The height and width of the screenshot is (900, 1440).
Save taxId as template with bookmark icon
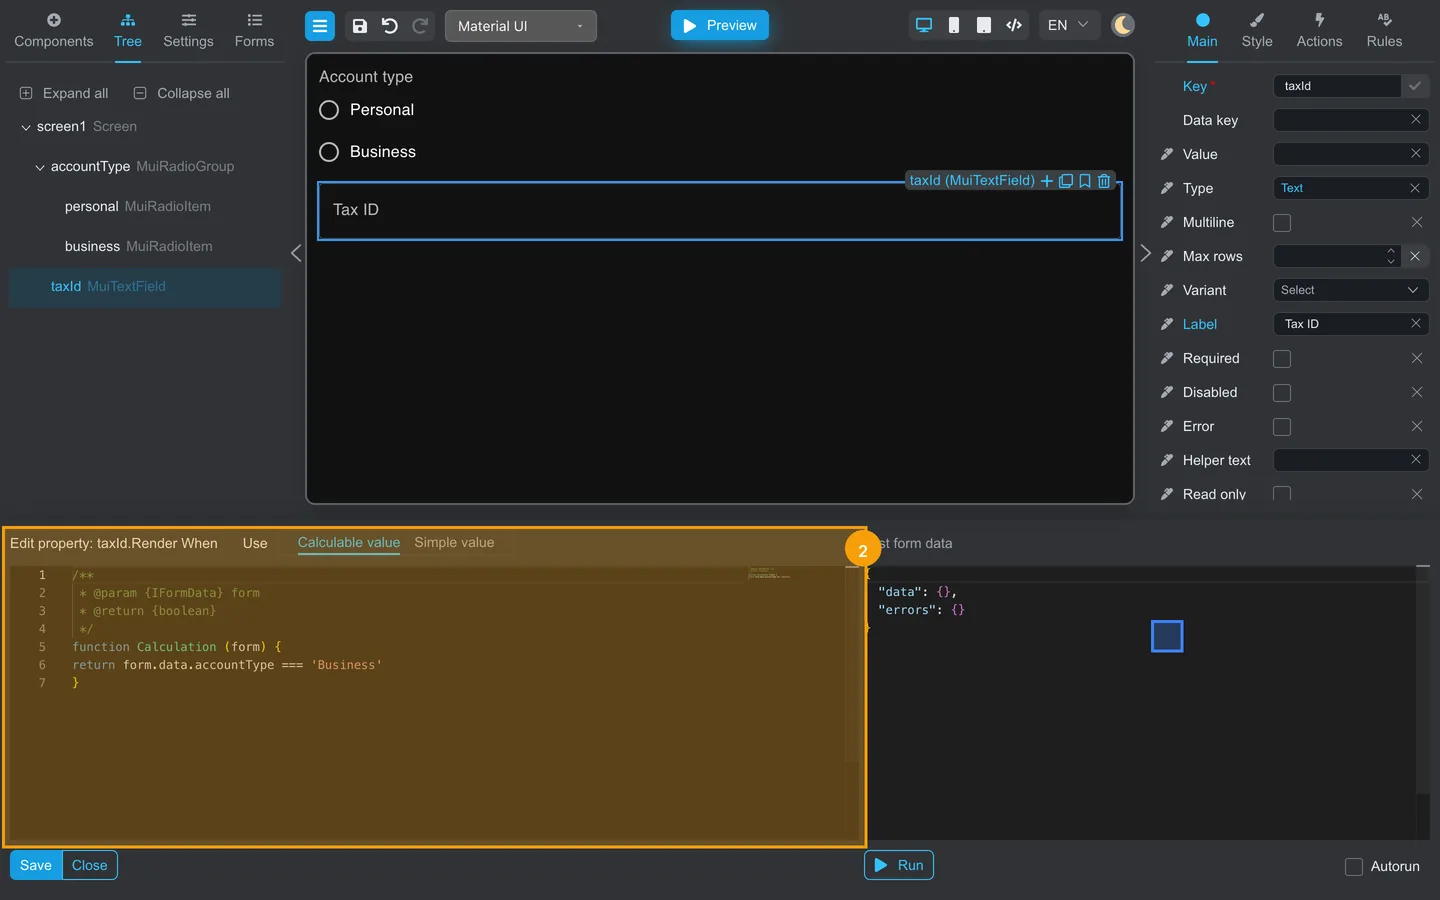point(1085,181)
